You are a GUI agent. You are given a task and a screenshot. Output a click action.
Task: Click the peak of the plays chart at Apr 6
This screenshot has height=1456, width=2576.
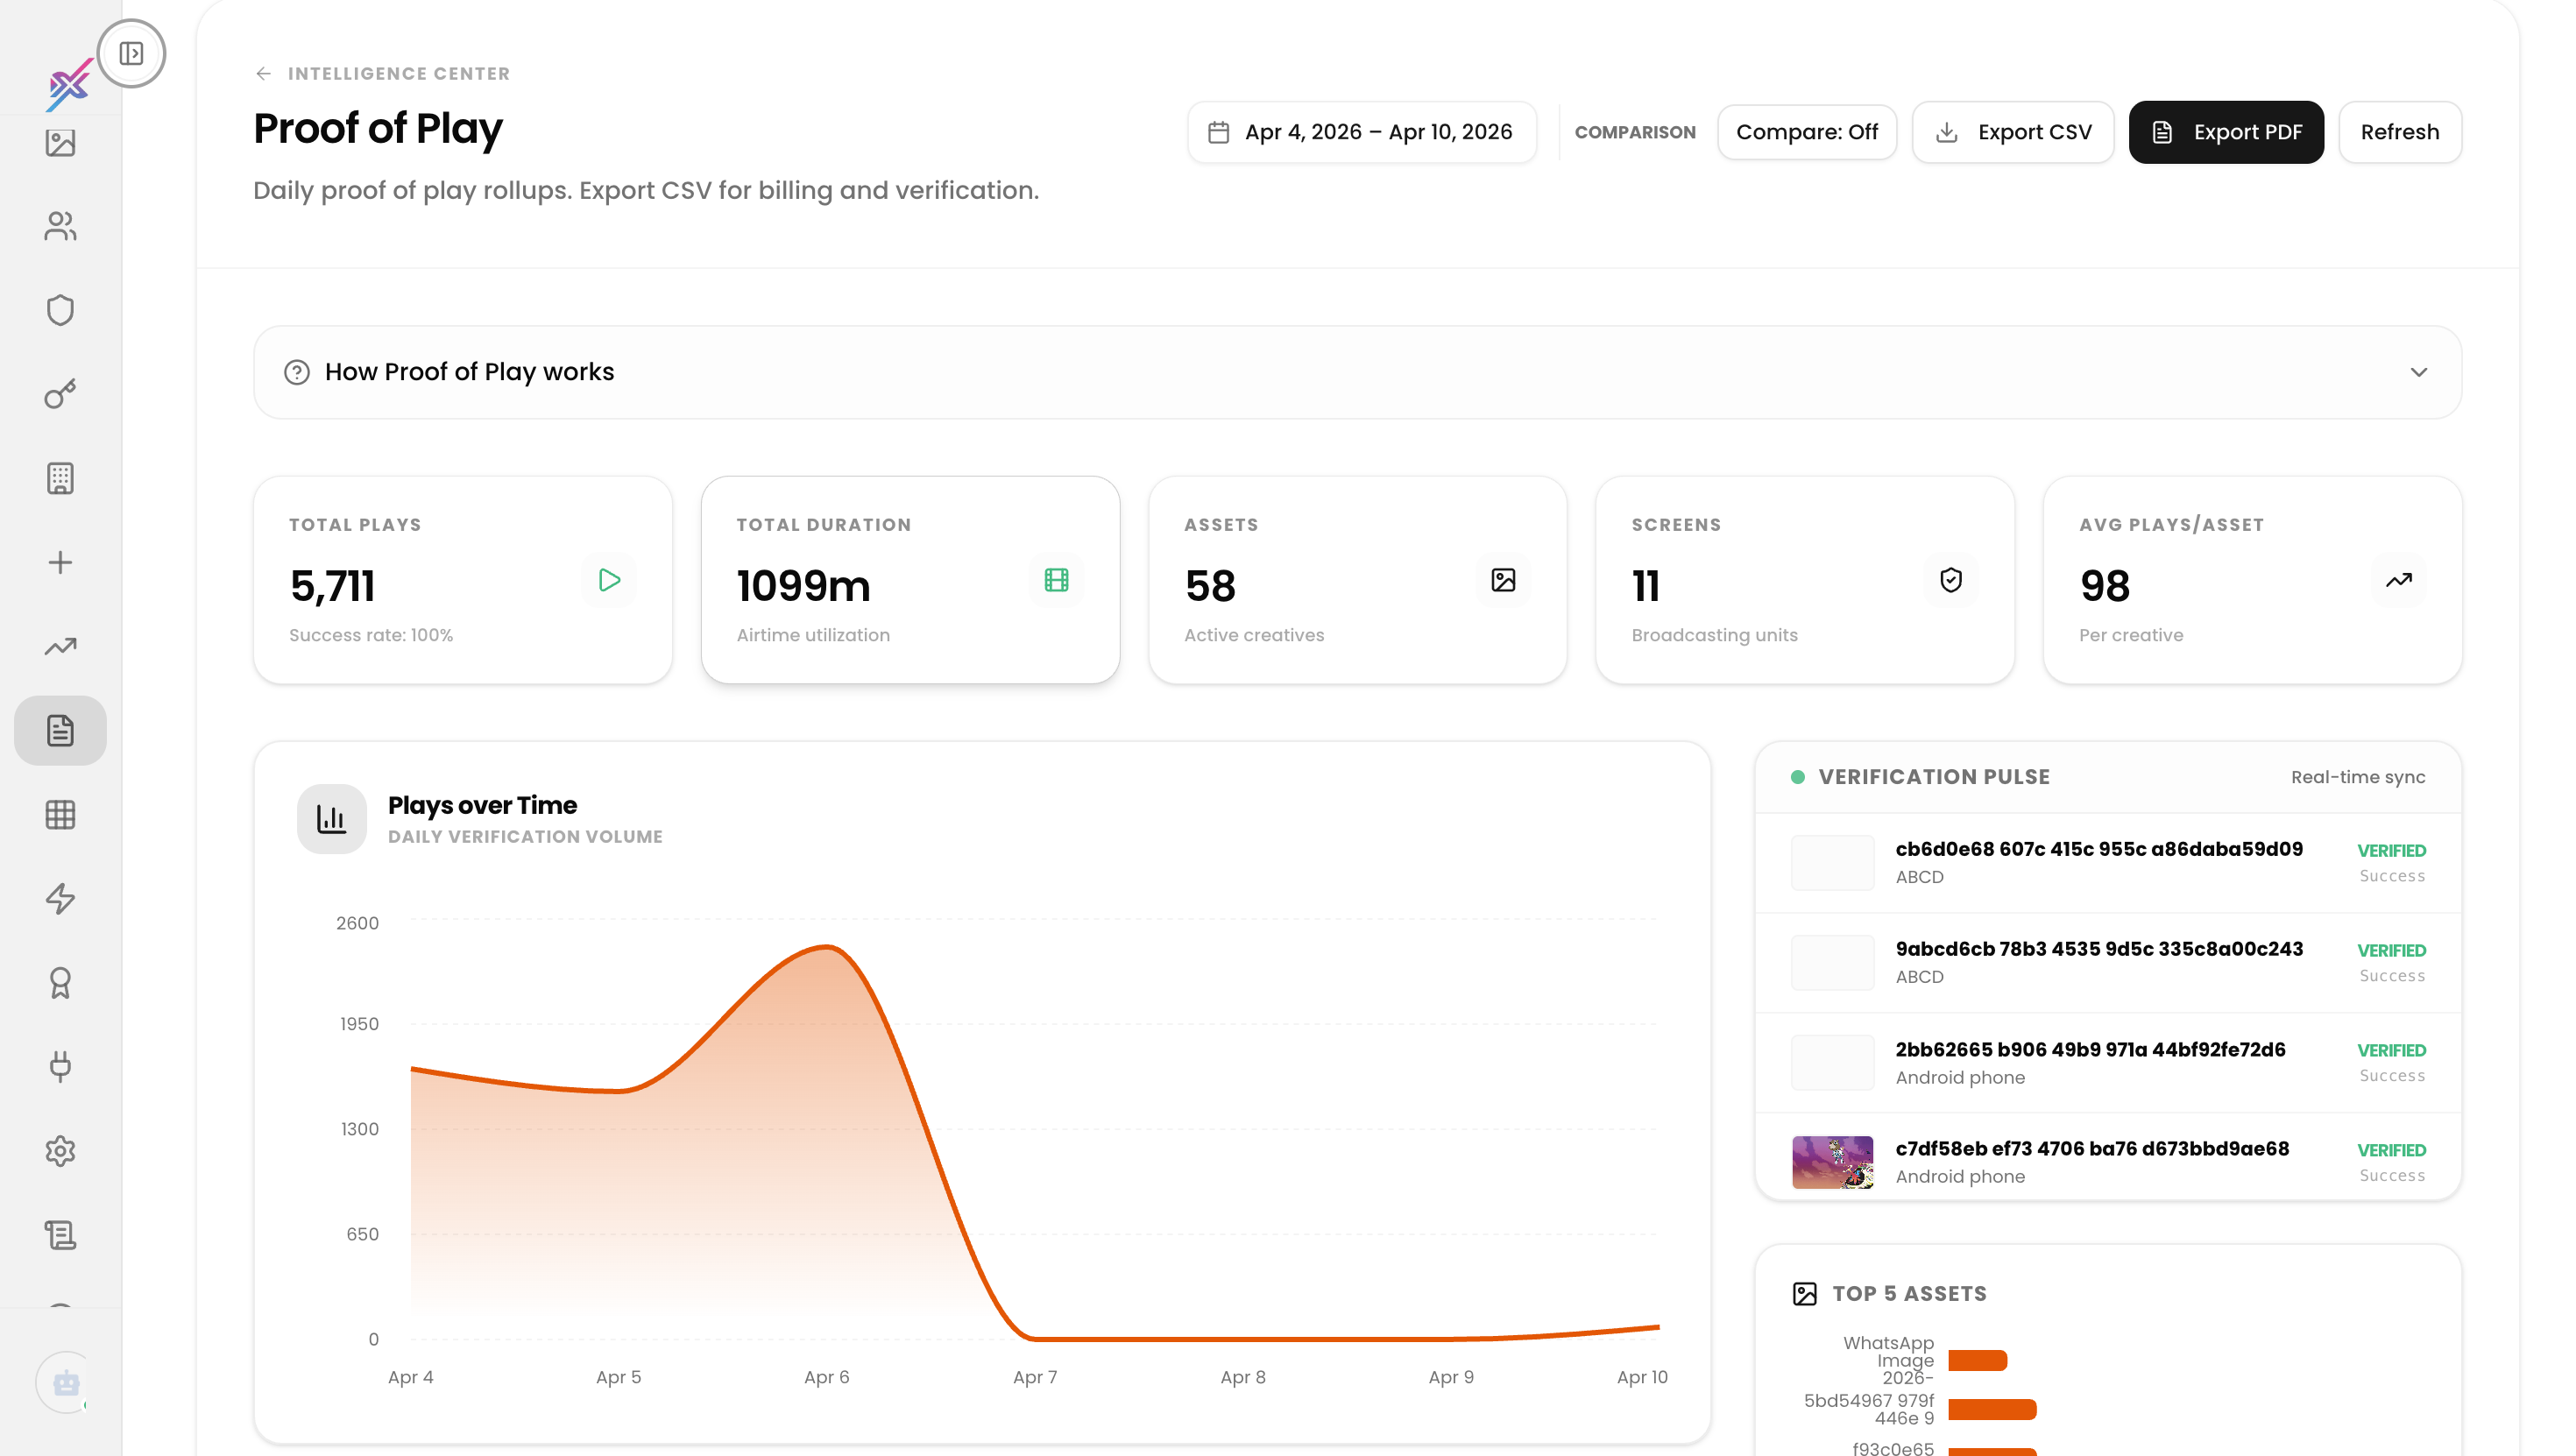[826, 946]
